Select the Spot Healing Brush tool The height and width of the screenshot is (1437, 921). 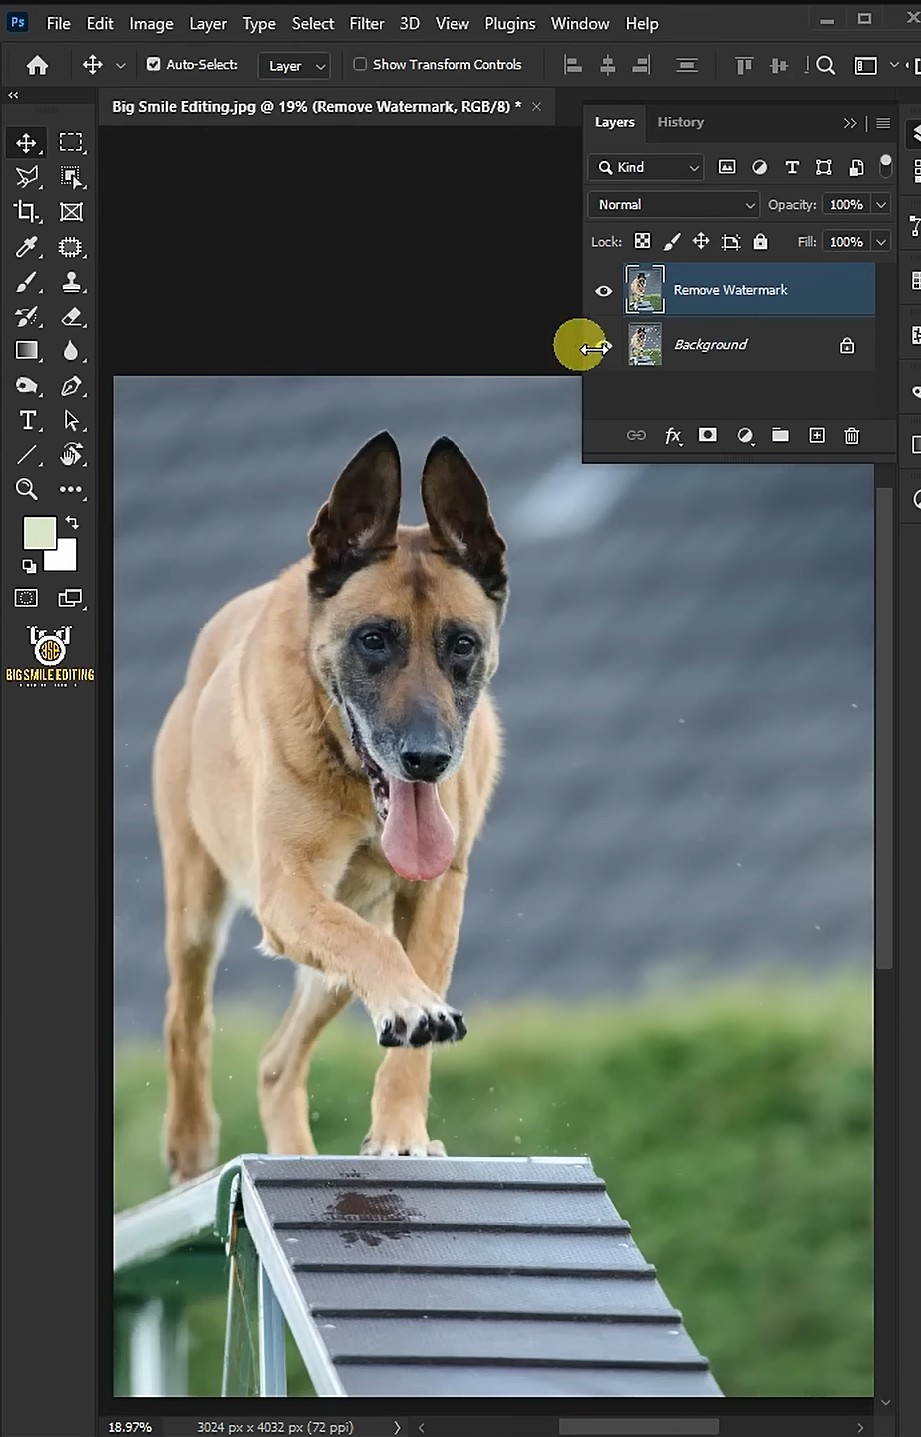tap(71, 247)
